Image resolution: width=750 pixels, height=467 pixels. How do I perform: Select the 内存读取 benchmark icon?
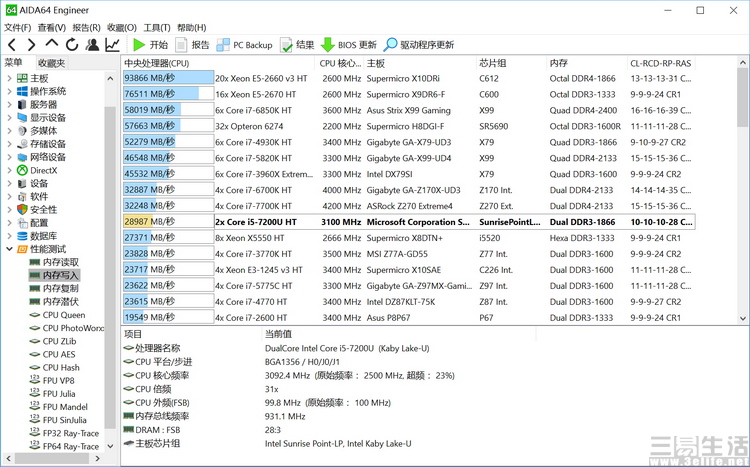[x=34, y=262]
